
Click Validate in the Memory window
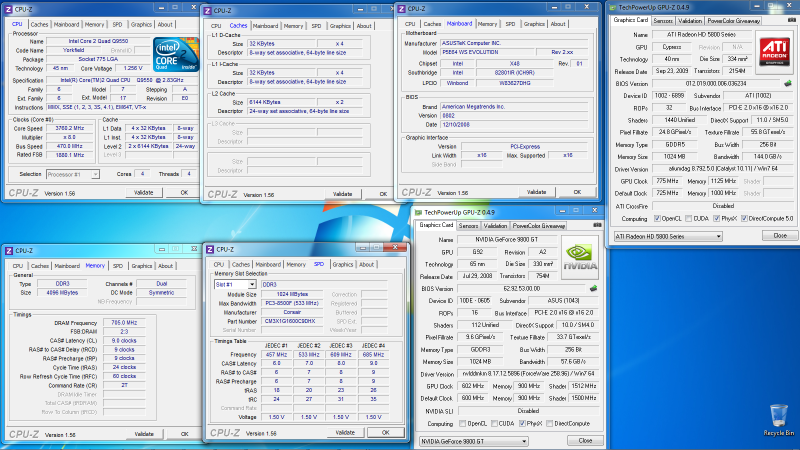point(144,434)
